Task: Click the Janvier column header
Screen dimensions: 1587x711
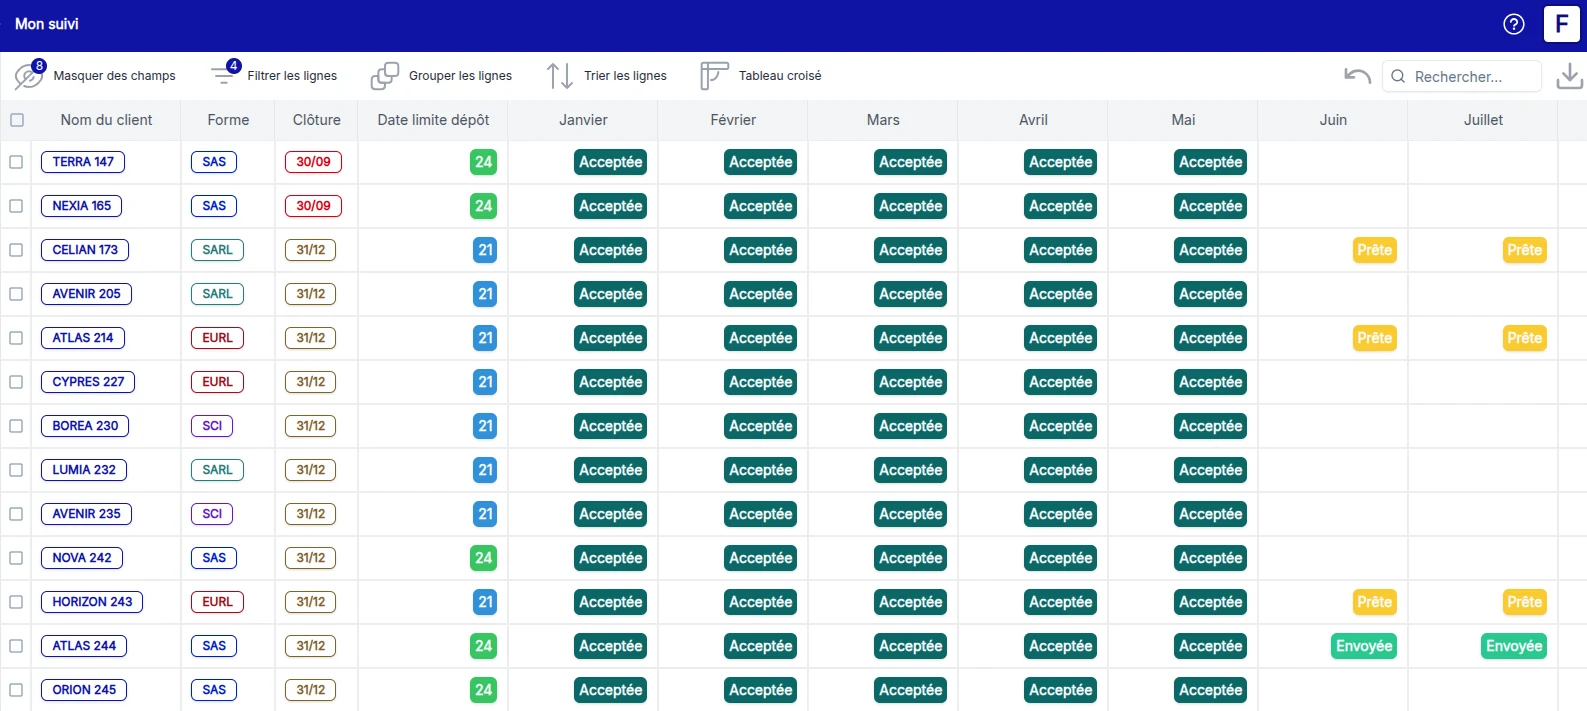Action: pyautogui.click(x=583, y=120)
